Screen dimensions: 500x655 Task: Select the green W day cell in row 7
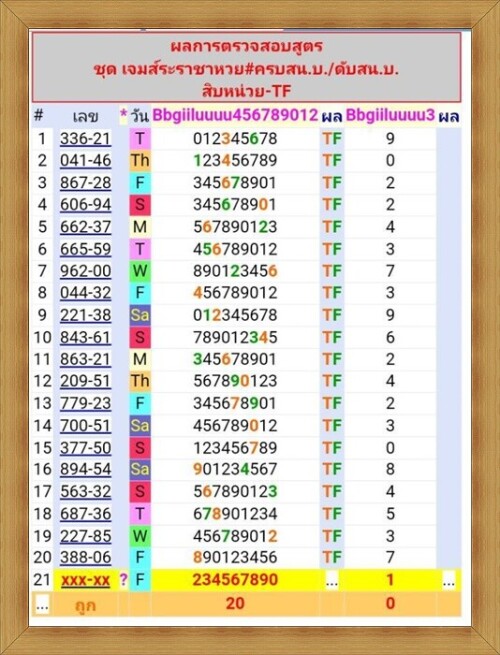pos(140,271)
